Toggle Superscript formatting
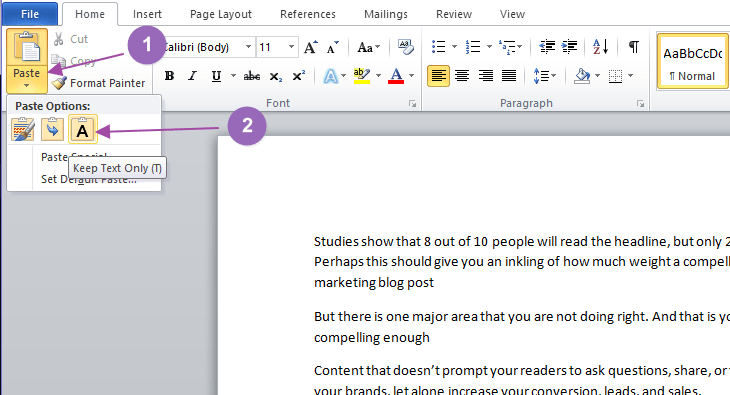 pyautogui.click(x=298, y=76)
